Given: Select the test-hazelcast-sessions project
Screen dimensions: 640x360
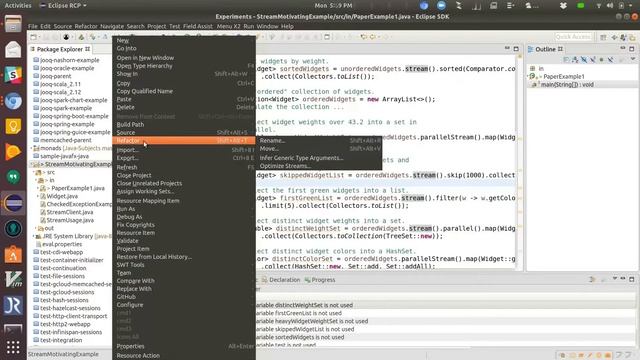Looking at the screenshot, I should (x=70, y=308).
